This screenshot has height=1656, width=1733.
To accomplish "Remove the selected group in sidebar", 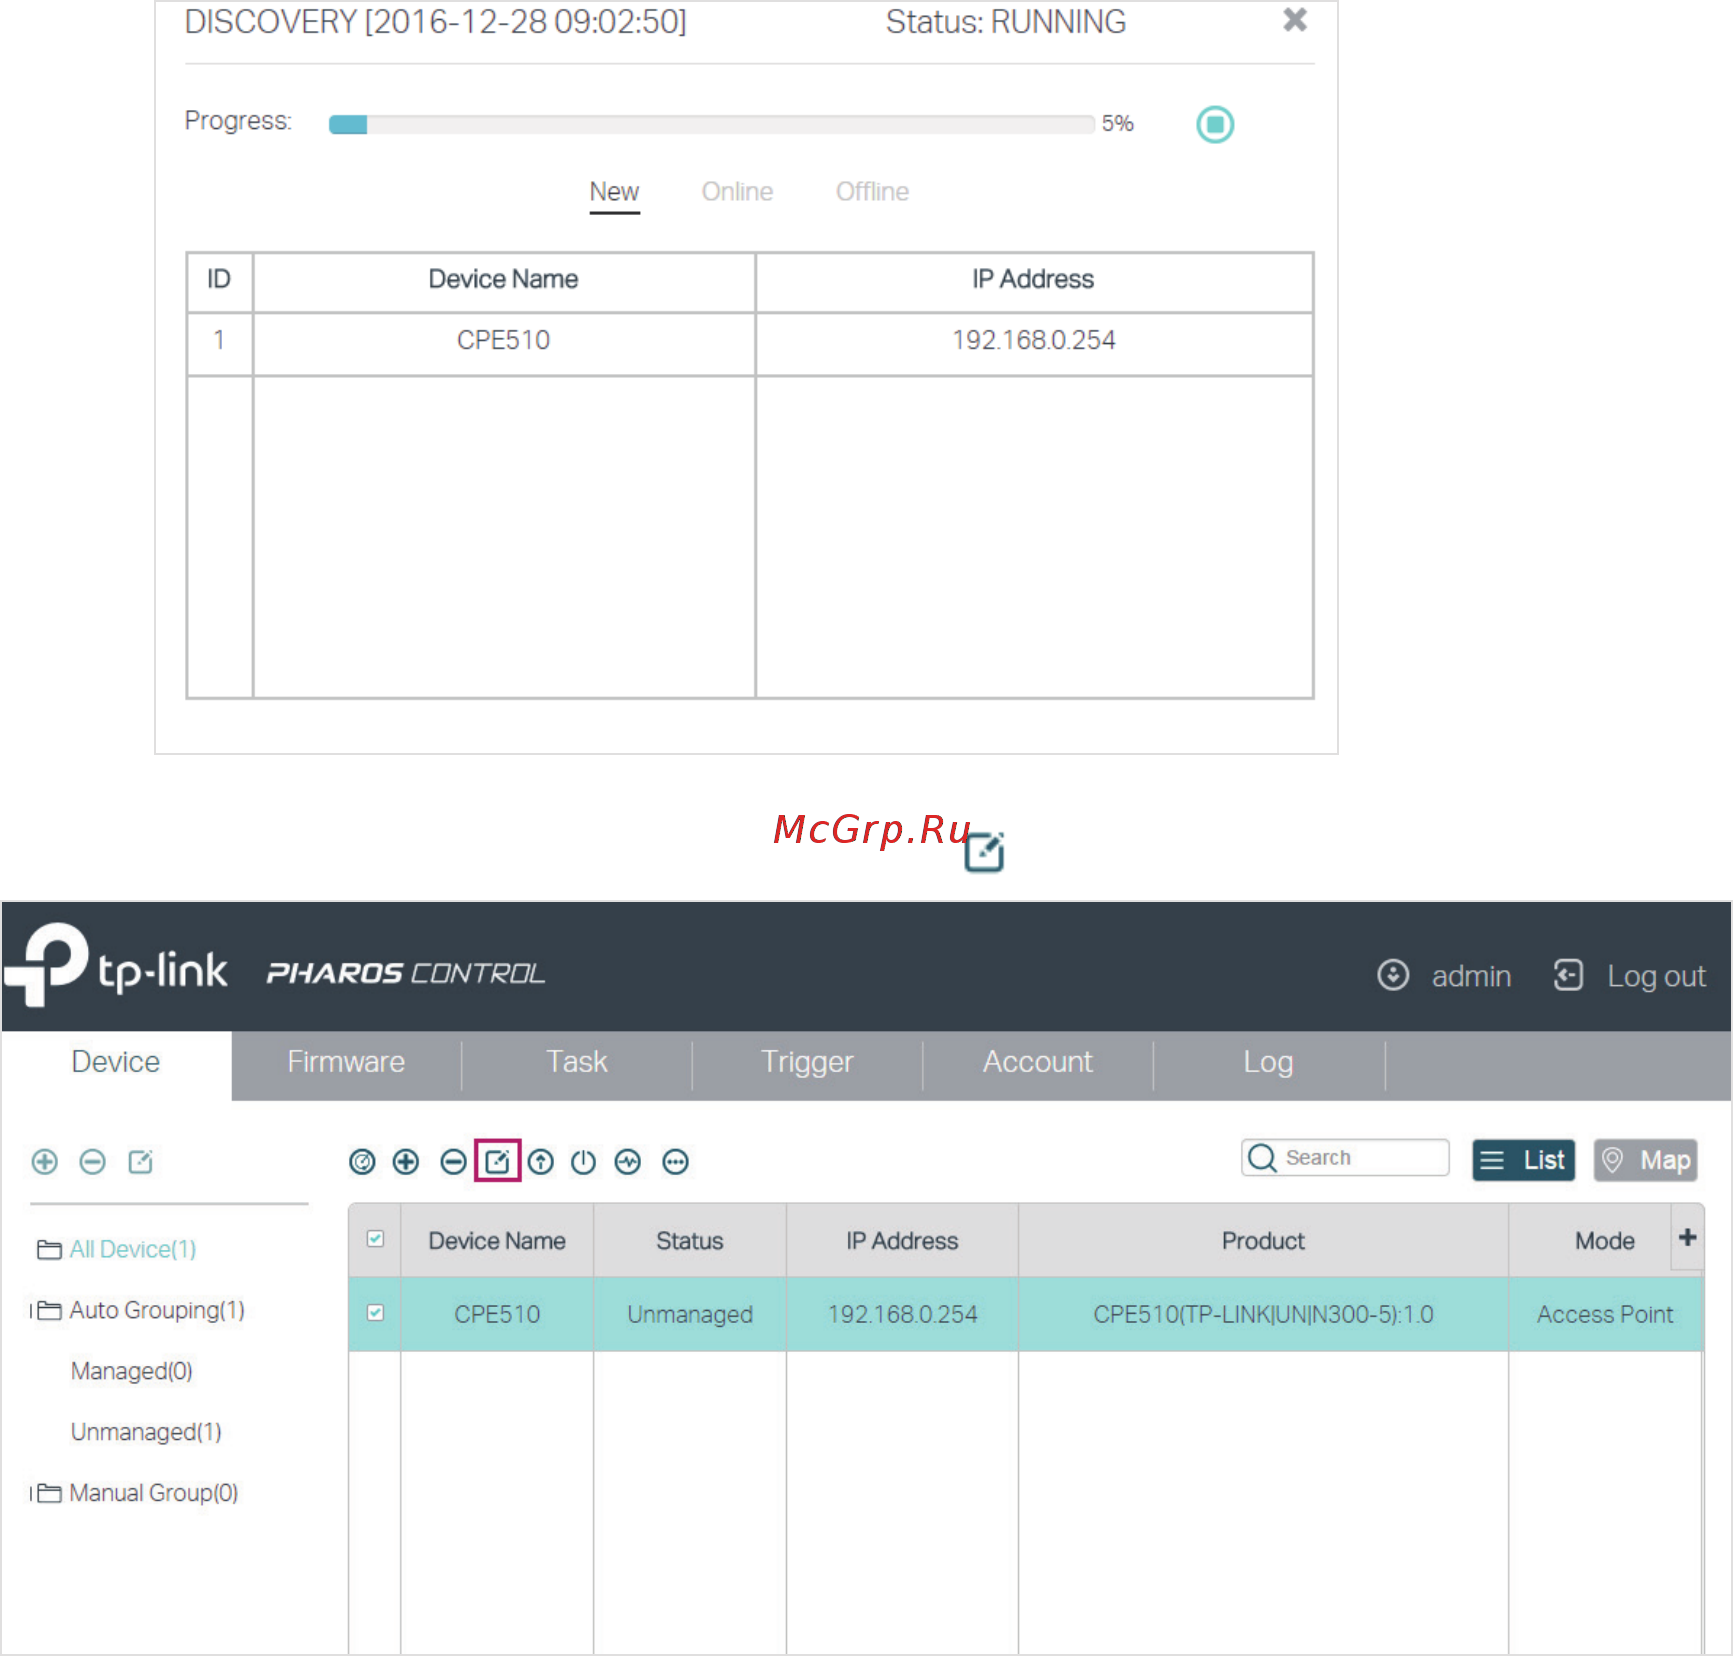I will 92,1162.
